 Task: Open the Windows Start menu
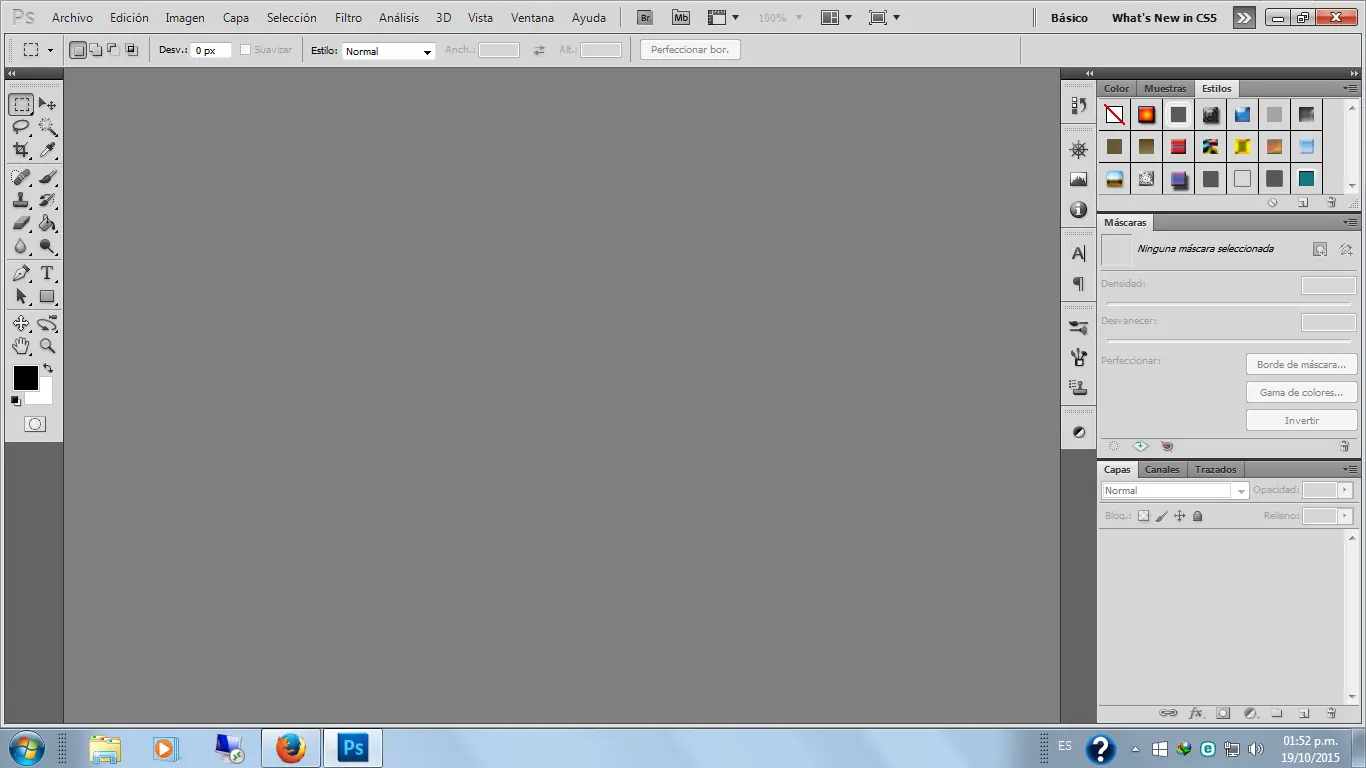click(x=25, y=748)
